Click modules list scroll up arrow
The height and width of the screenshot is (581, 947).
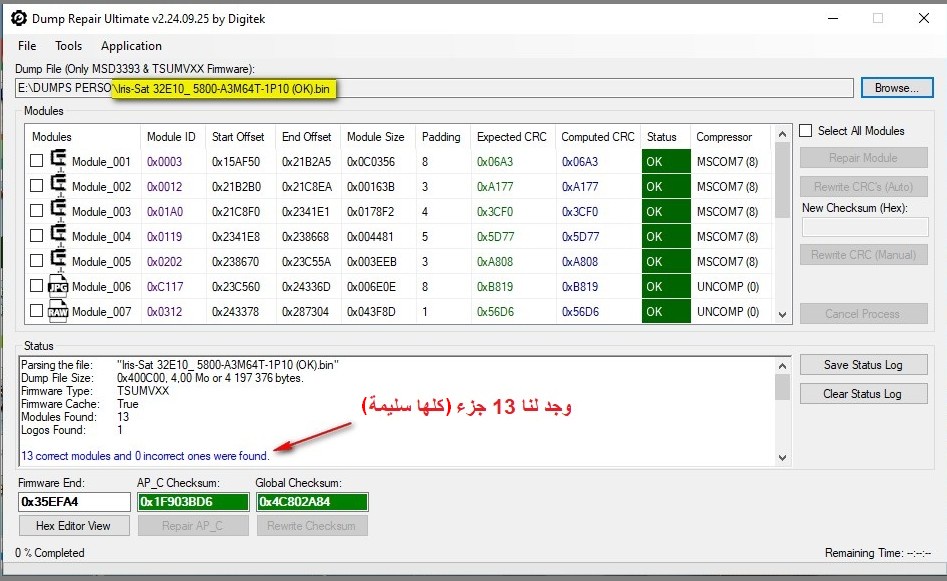click(x=783, y=134)
